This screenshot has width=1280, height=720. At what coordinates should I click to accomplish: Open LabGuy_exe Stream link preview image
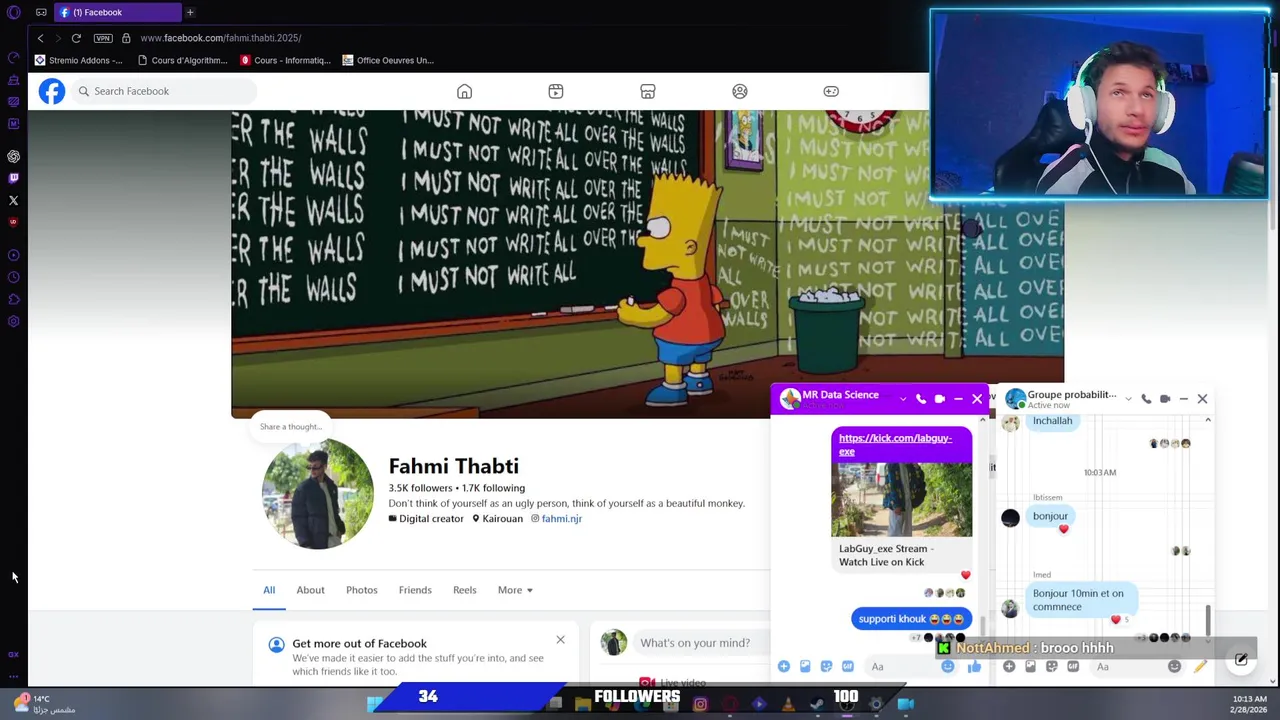[x=901, y=499]
